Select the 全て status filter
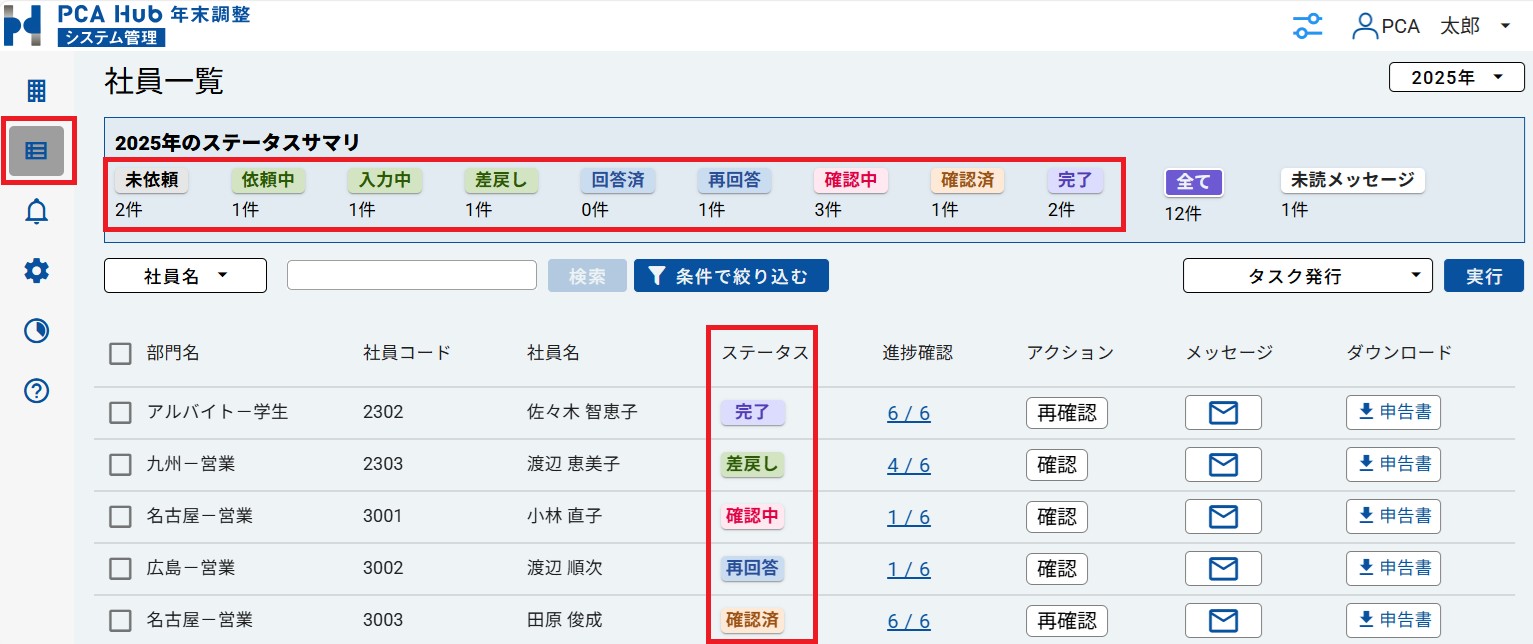The height and width of the screenshot is (644, 1533). tap(1194, 182)
